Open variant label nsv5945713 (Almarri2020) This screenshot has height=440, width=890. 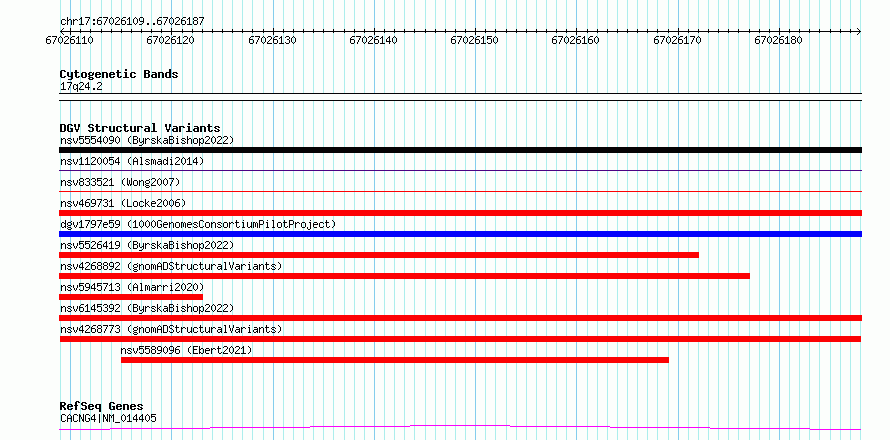pos(132,287)
